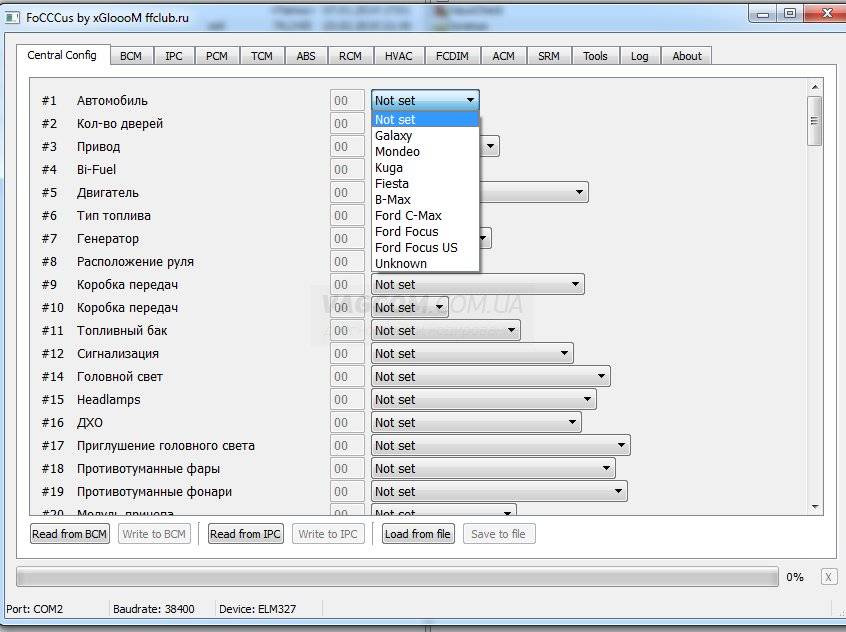Click the #4 Bi-Fuel label
Screen dimensions: 846x632
tap(97, 169)
